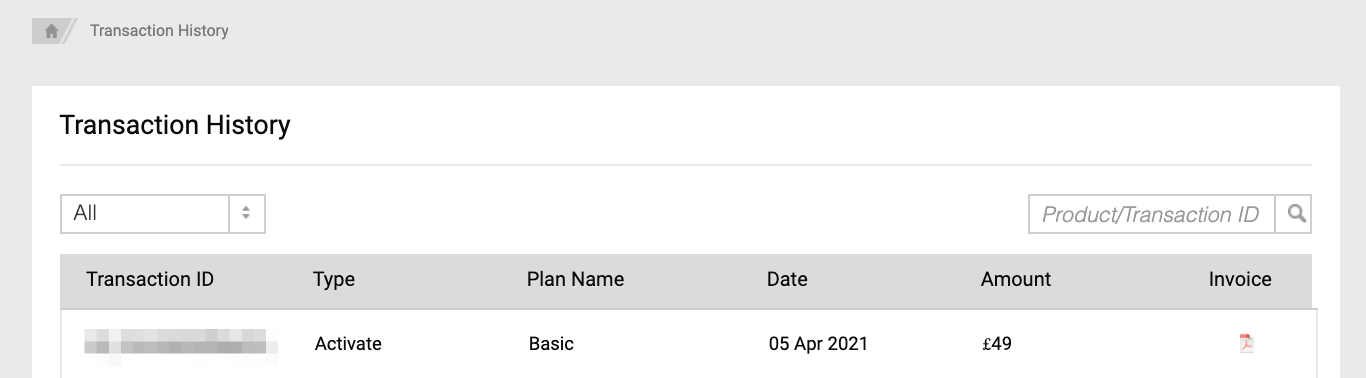This screenshot has width=1366, height=378.
Task: Sort by the Type column header
Action: click(x=334, y=280)
